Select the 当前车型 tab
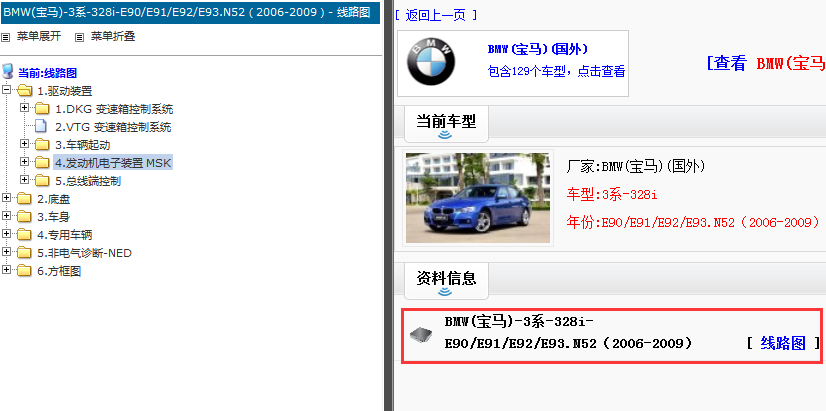Image resolution: width=826 pixels, height=411 pixels. 446,123
